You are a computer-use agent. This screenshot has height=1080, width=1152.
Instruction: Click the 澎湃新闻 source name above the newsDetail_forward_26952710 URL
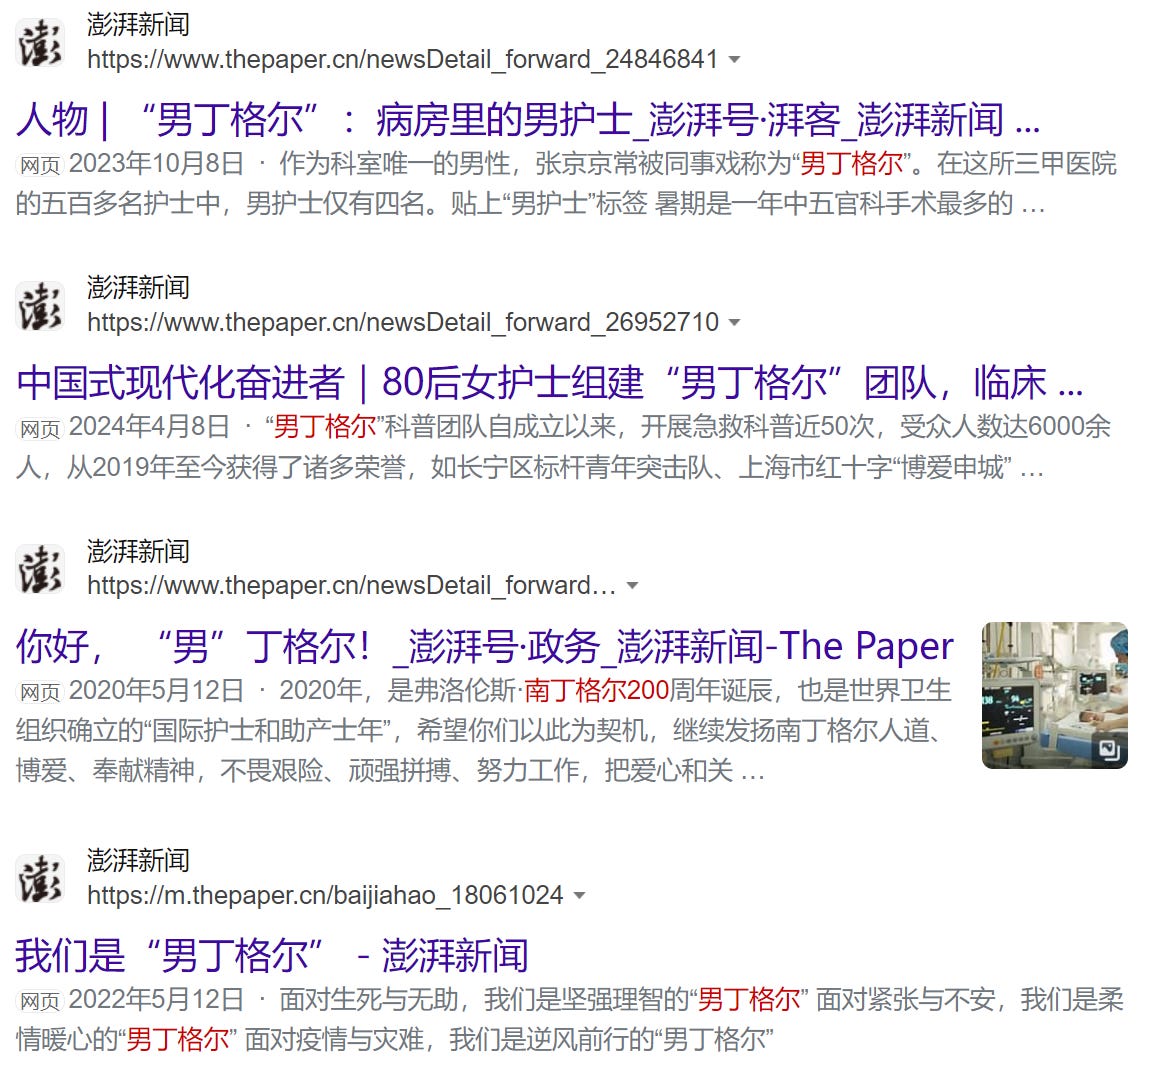pos(138,288)
